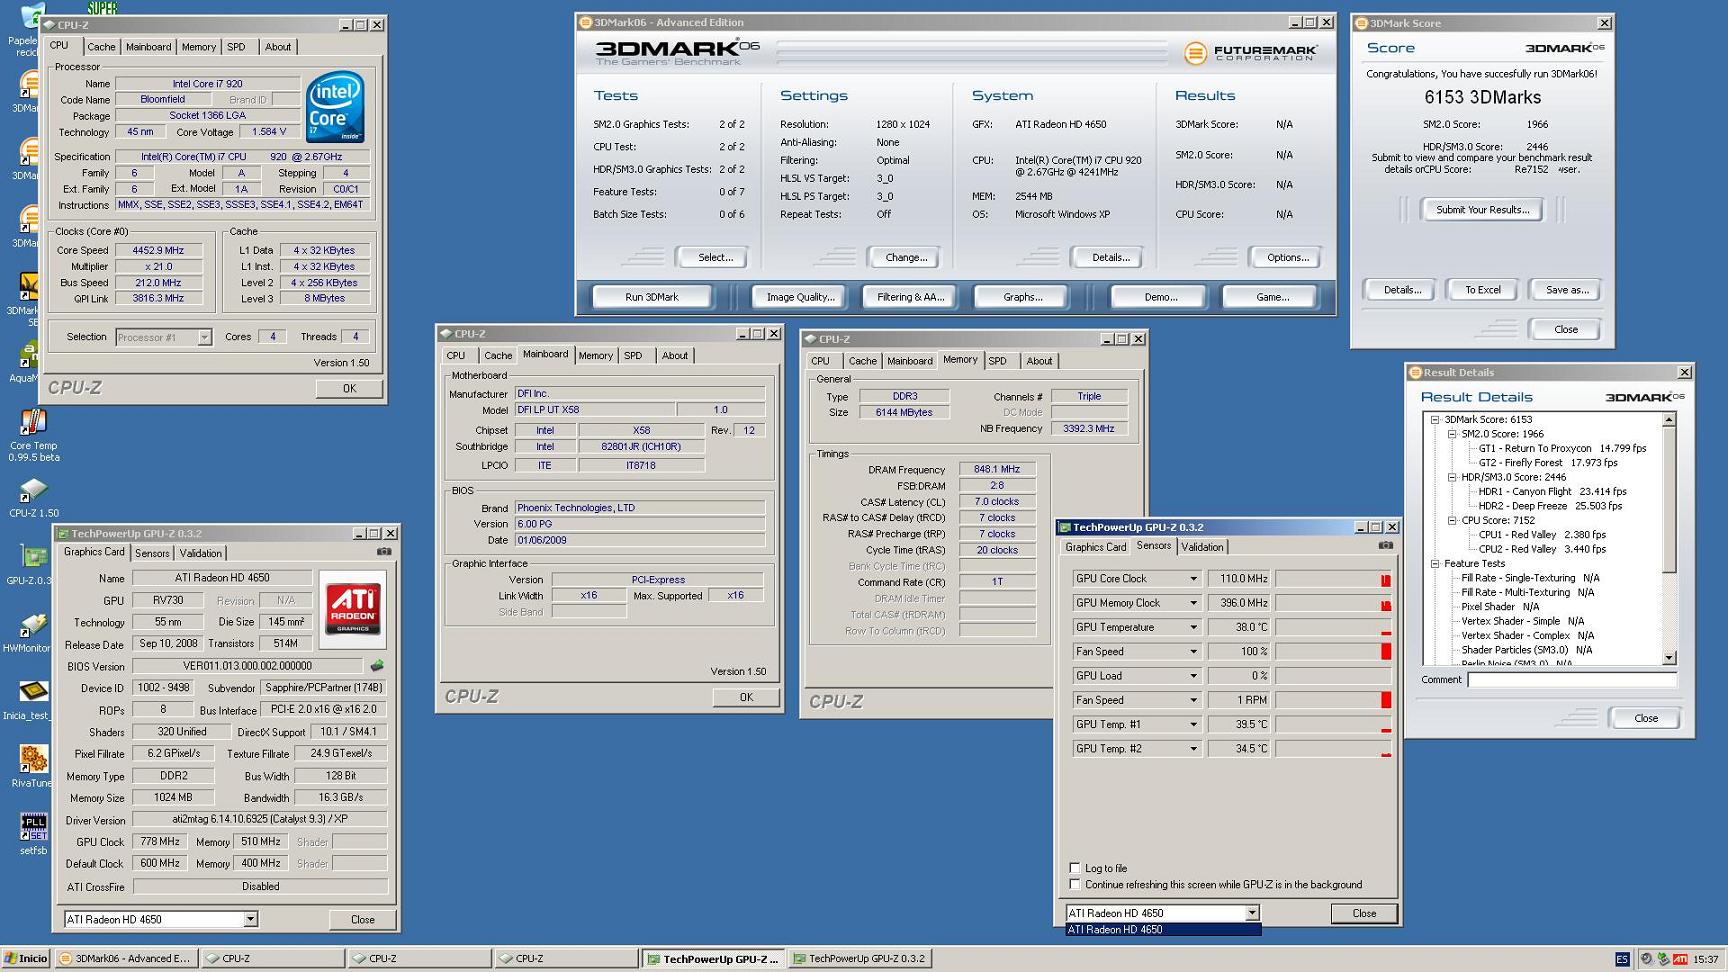Image resolution: width=1728 pixels, height=972 pixels.
Task: Open About tab in CPU-Z Mainboard window
Action: (675, 356)
